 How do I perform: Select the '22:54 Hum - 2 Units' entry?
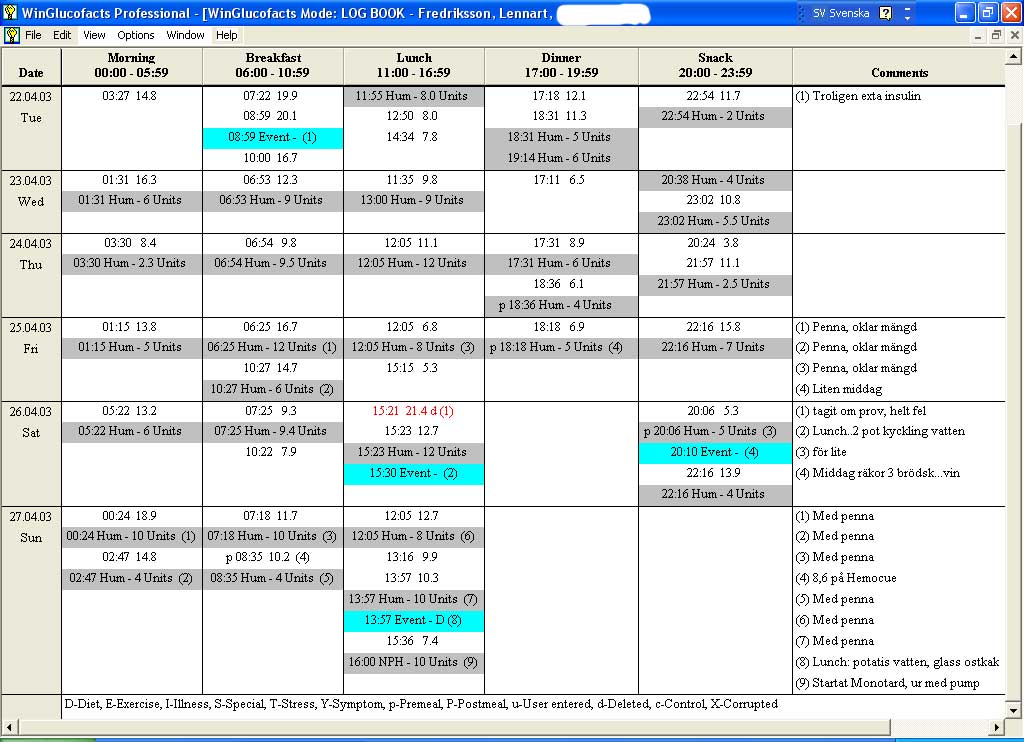(x=714, y=117)
